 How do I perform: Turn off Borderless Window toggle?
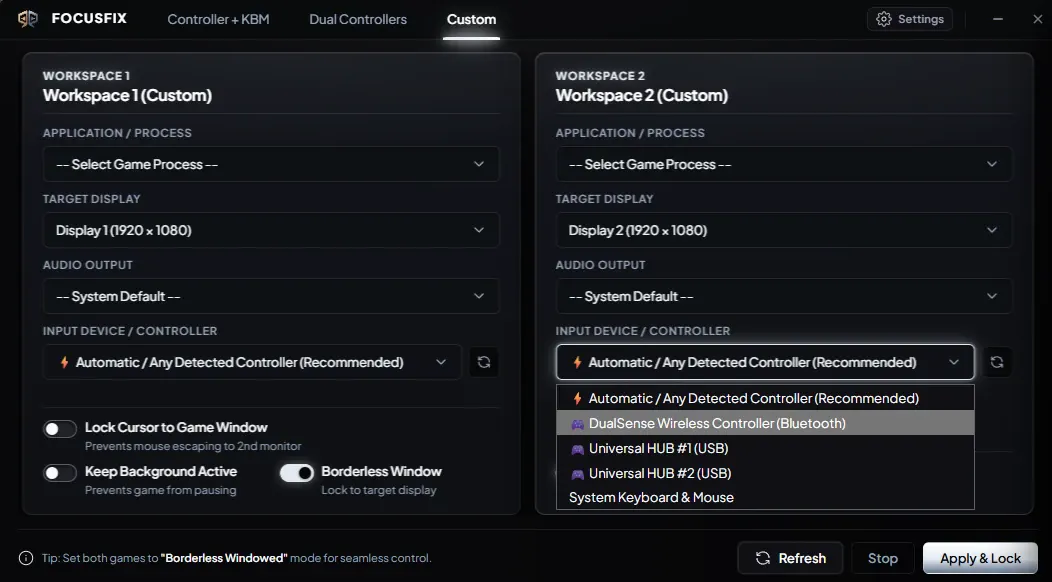coord(297,473)
